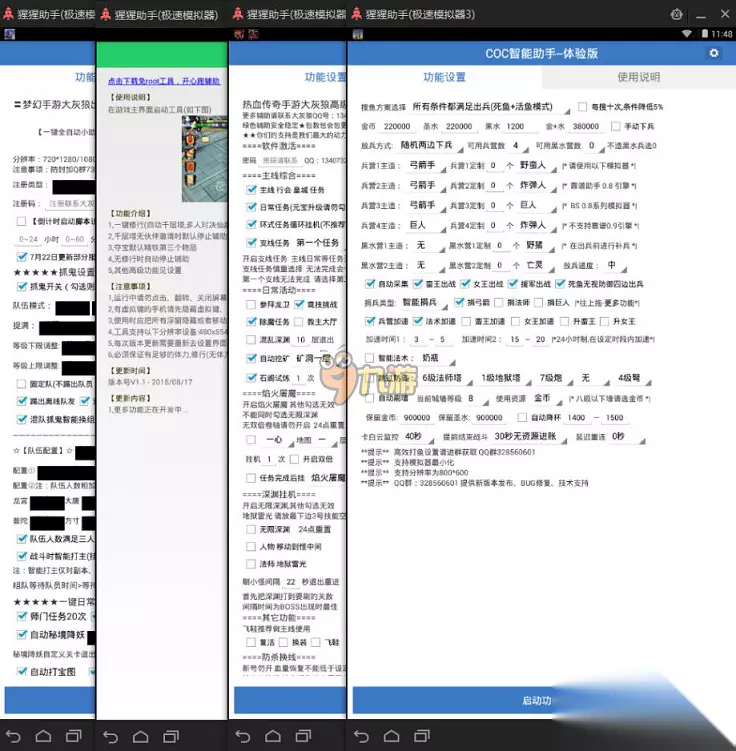The height and width of the screenshot is (751, 736).
Task: Tap recent apps button in 梦幻手游 window
Action: click(x=73, y=736)
